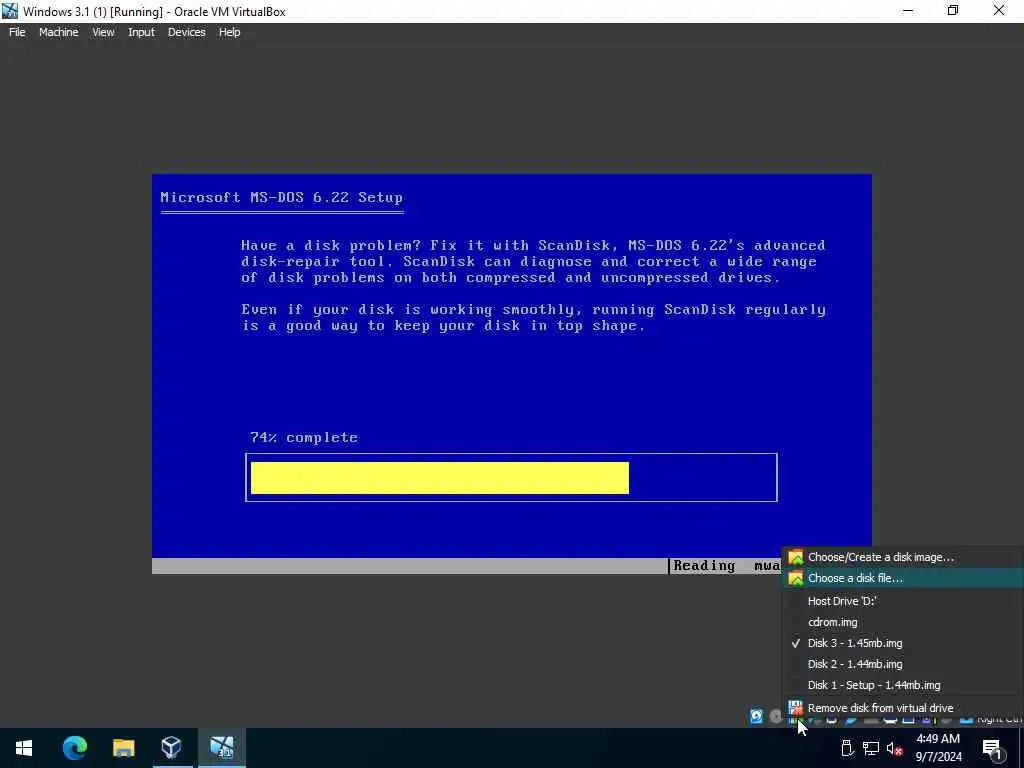Click the safely remove hardware tray icon
The width and height of the screenshot is (1024, 768).
click(x=847, y=748)
